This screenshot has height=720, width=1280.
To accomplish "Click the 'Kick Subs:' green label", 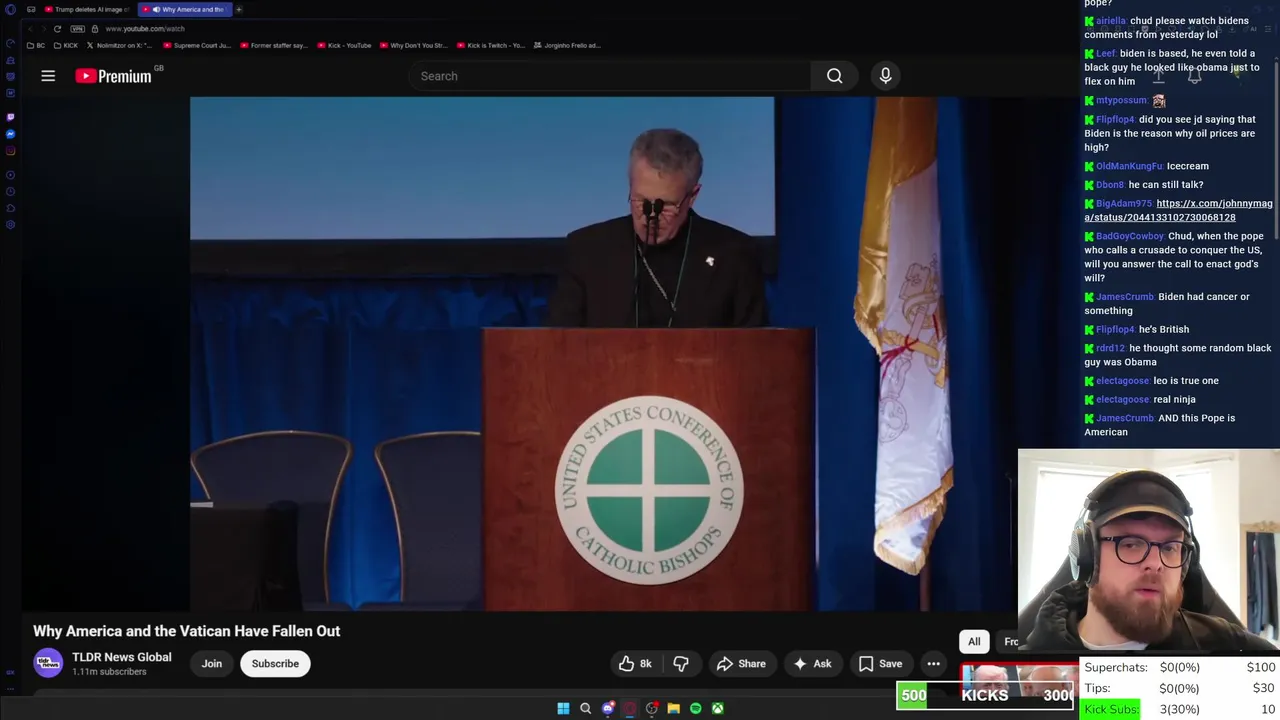I will [1111, 709].
